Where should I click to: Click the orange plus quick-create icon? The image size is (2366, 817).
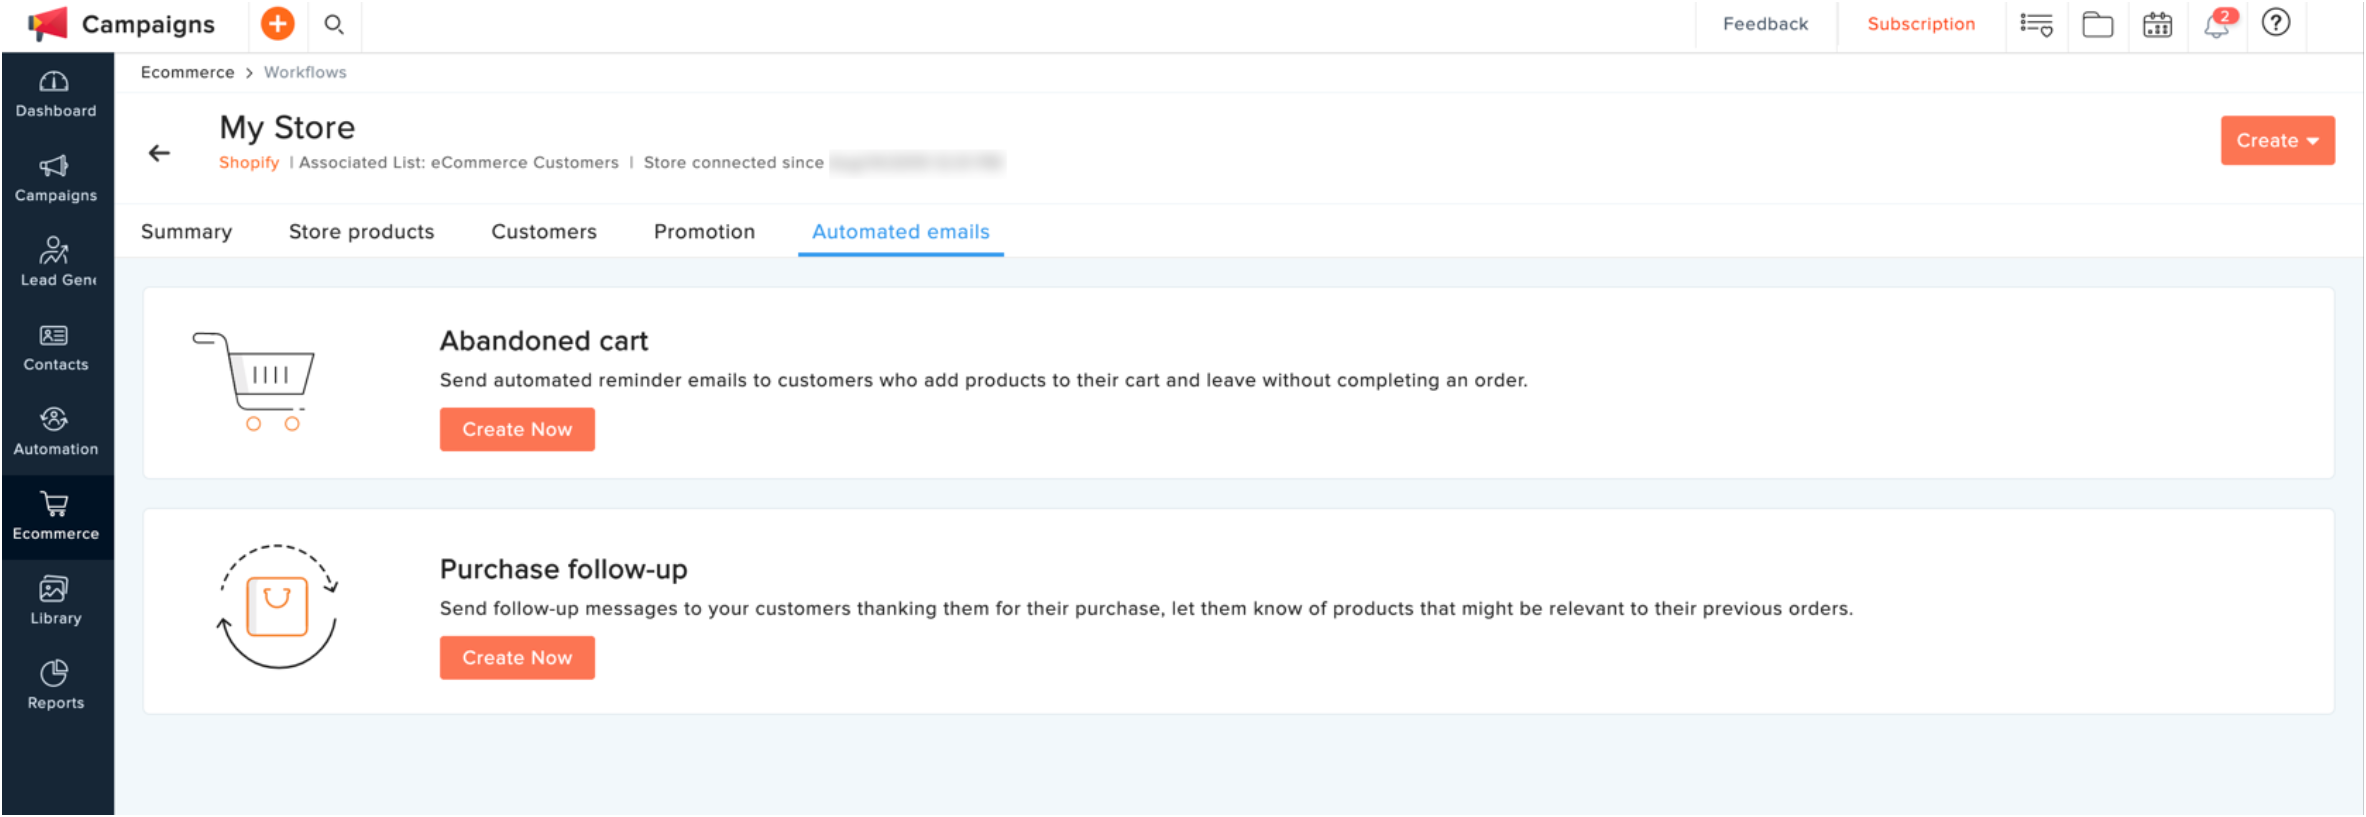click(x=277, y=24)
